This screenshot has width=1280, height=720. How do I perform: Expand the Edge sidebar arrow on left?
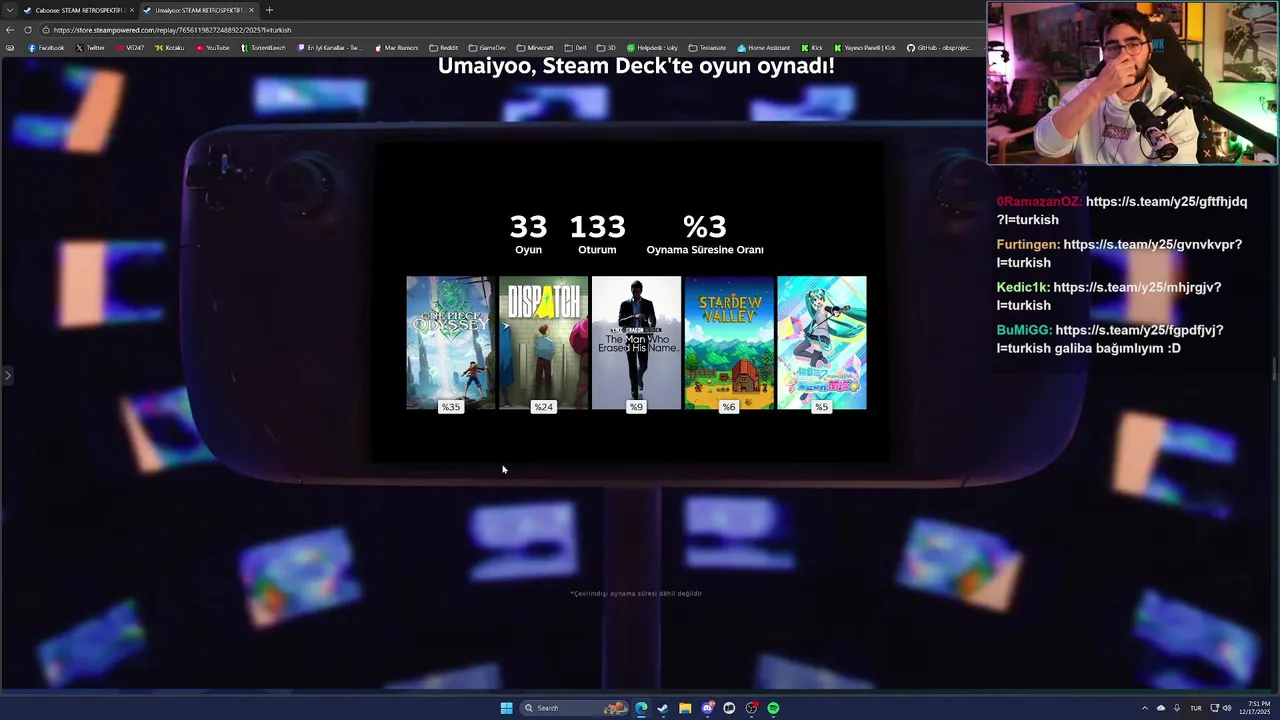tap(7, 376)
